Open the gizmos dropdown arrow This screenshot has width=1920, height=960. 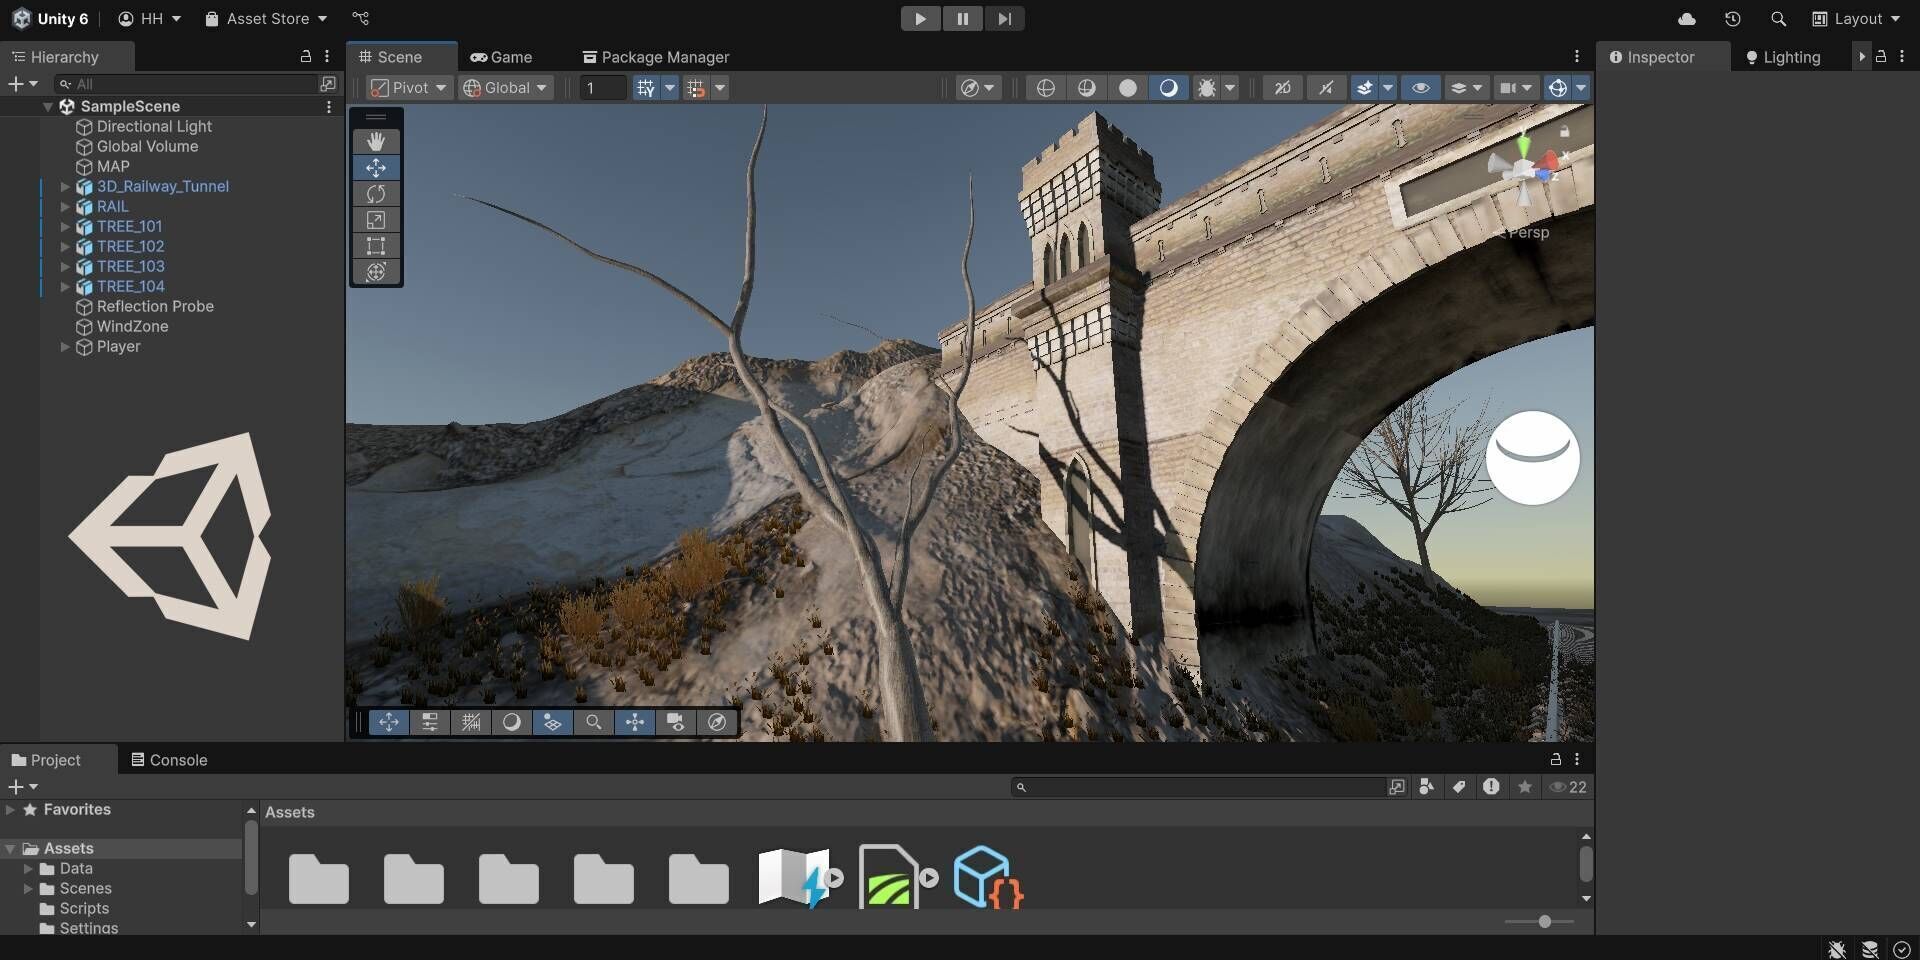pos(1581,88)
